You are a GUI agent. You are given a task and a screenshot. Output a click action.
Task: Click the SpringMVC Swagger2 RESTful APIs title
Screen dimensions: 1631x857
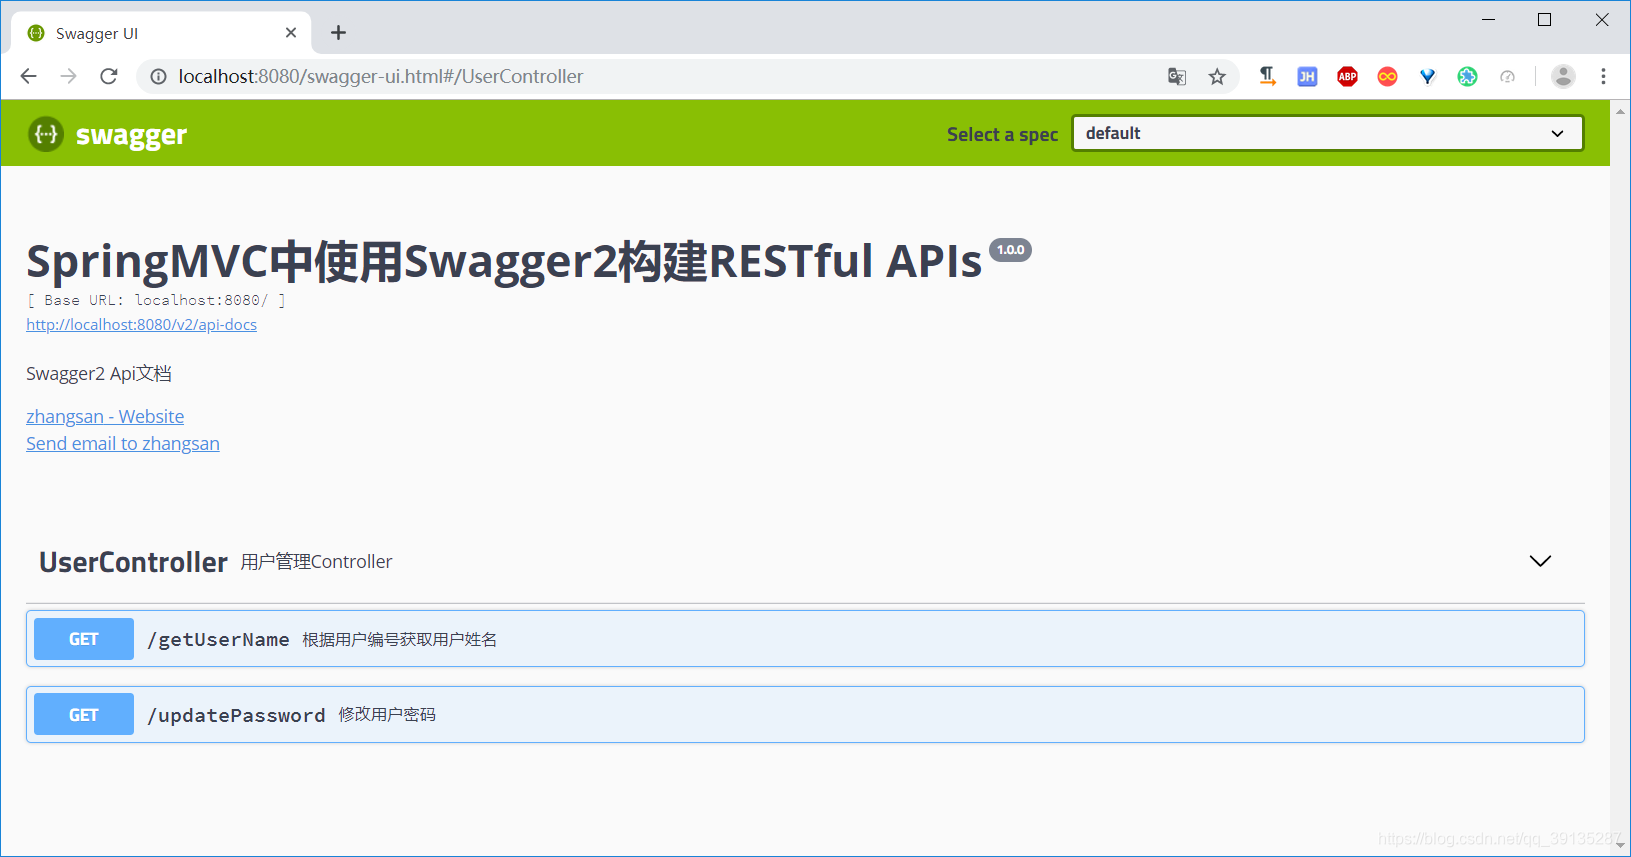click(x=504, y=261)
